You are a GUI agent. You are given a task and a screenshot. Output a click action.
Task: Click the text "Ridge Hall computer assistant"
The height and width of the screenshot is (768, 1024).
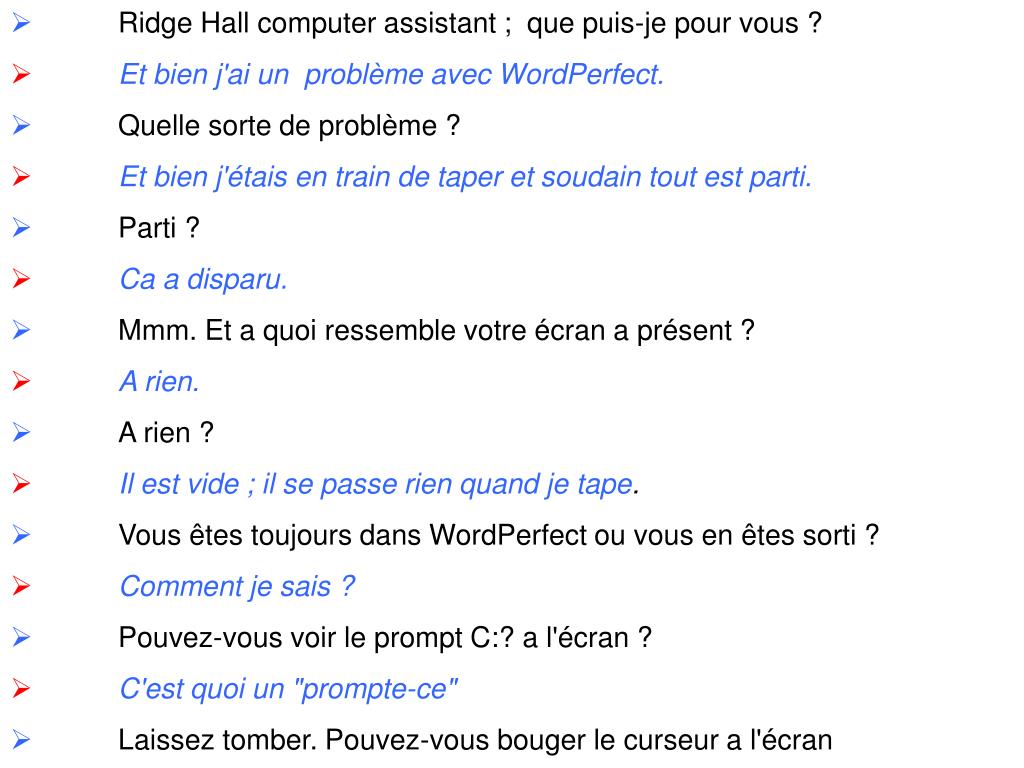click(308, 23)
